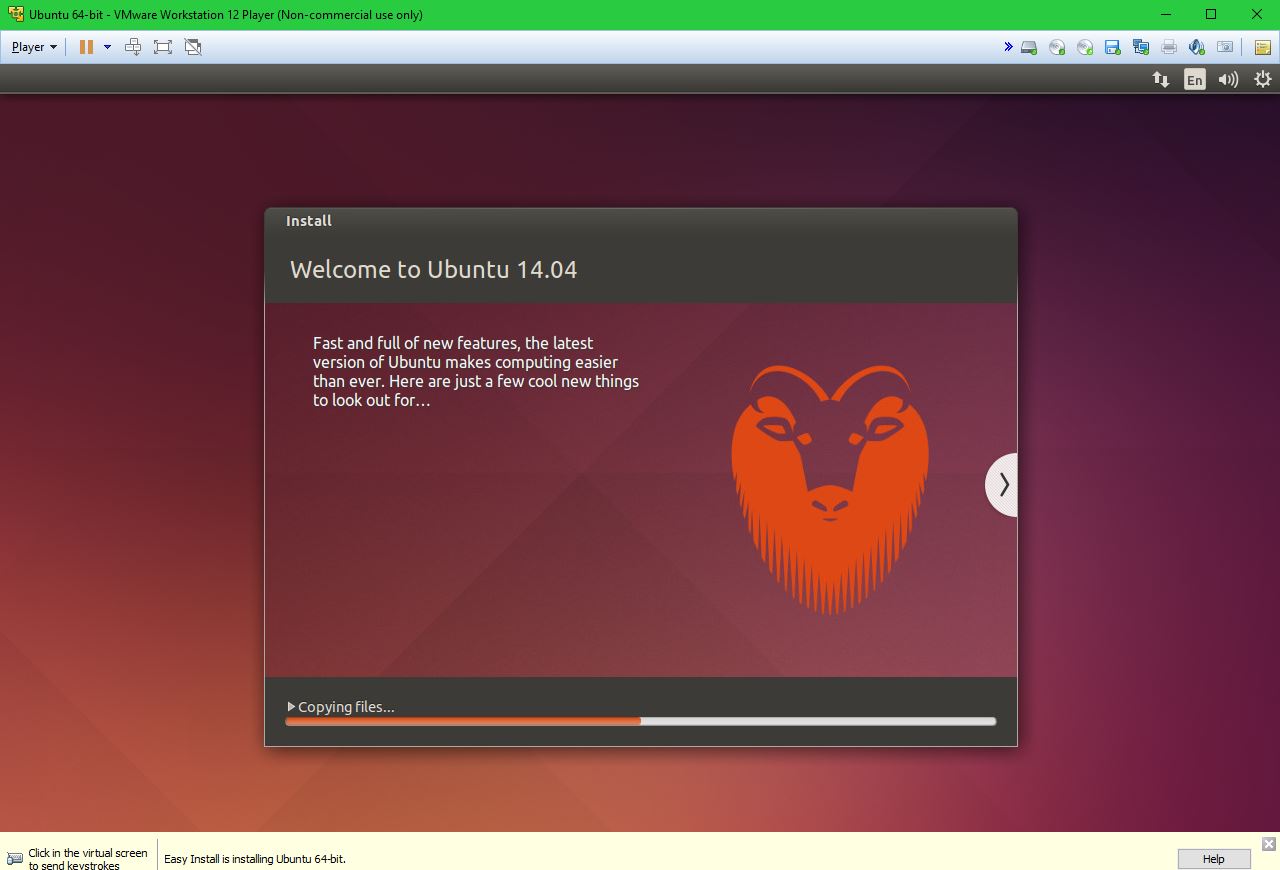Click the second CD/DVD drive icon

coord(1085,47)
